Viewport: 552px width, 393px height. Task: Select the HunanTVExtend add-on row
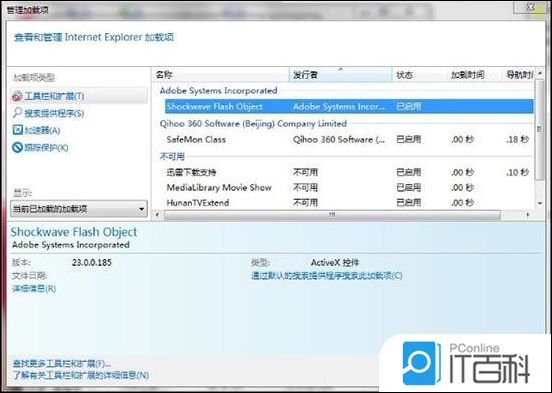point(349,203)
